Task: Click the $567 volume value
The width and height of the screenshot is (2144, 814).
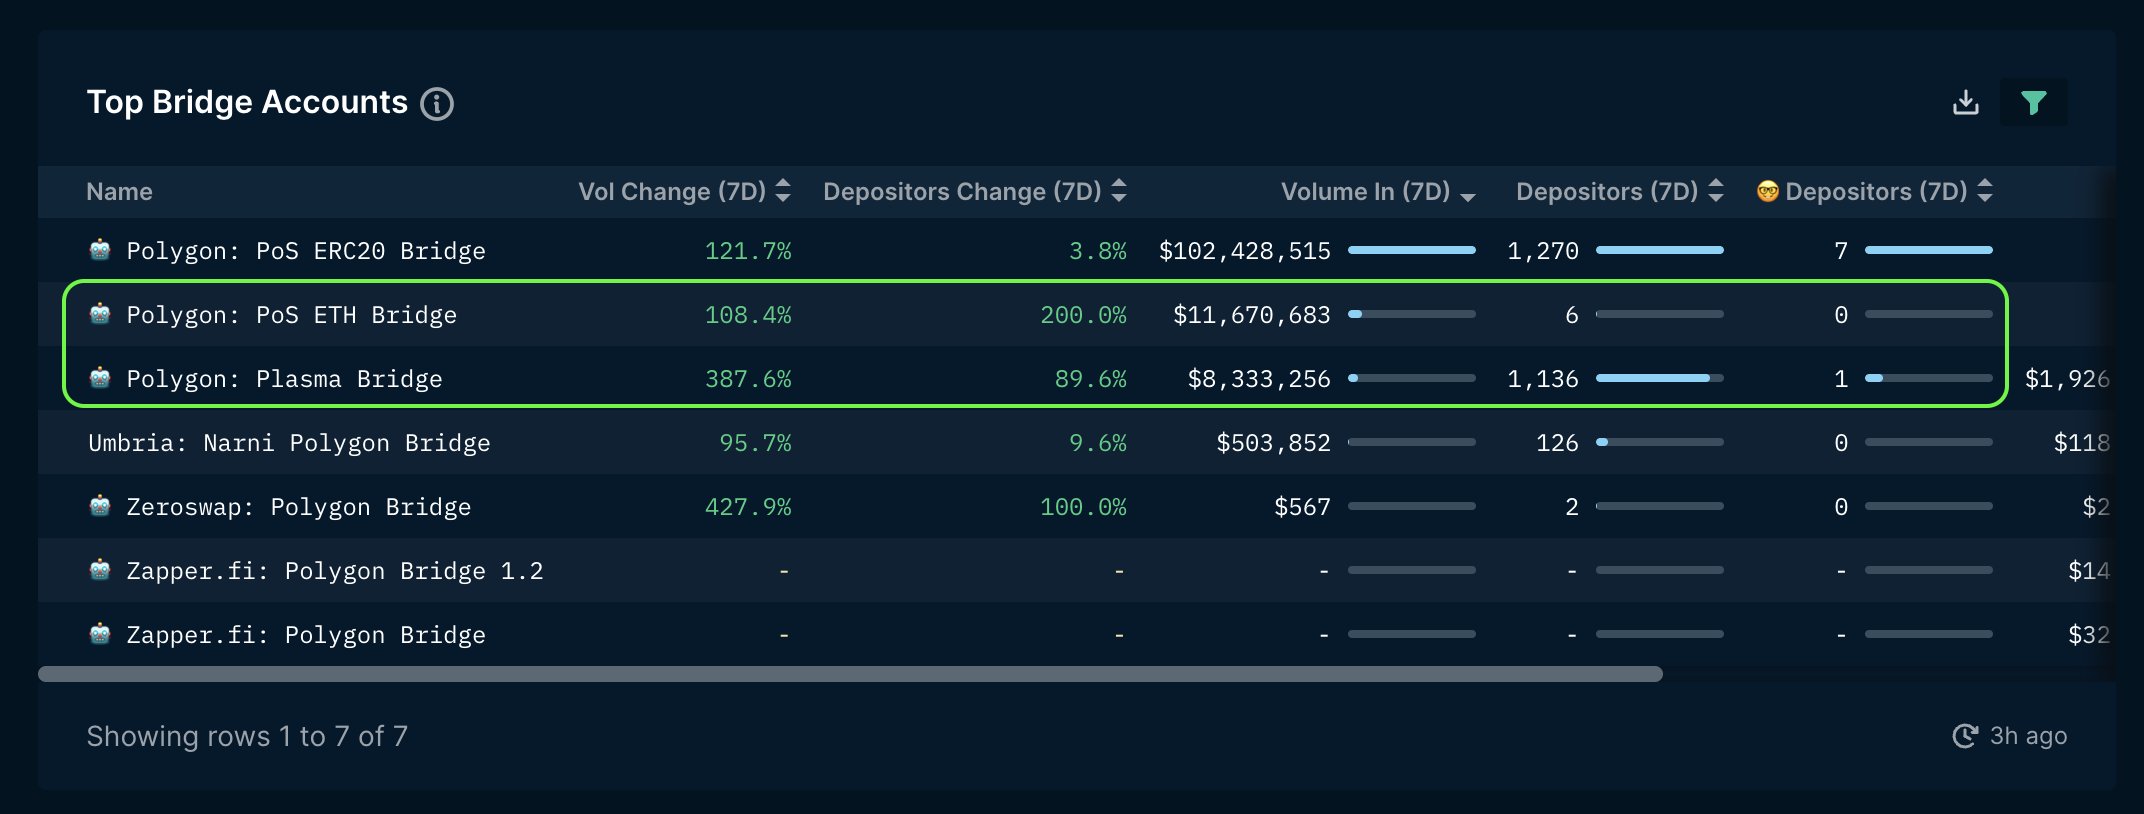Action: pyautogui.click(x=1302, y=507)
